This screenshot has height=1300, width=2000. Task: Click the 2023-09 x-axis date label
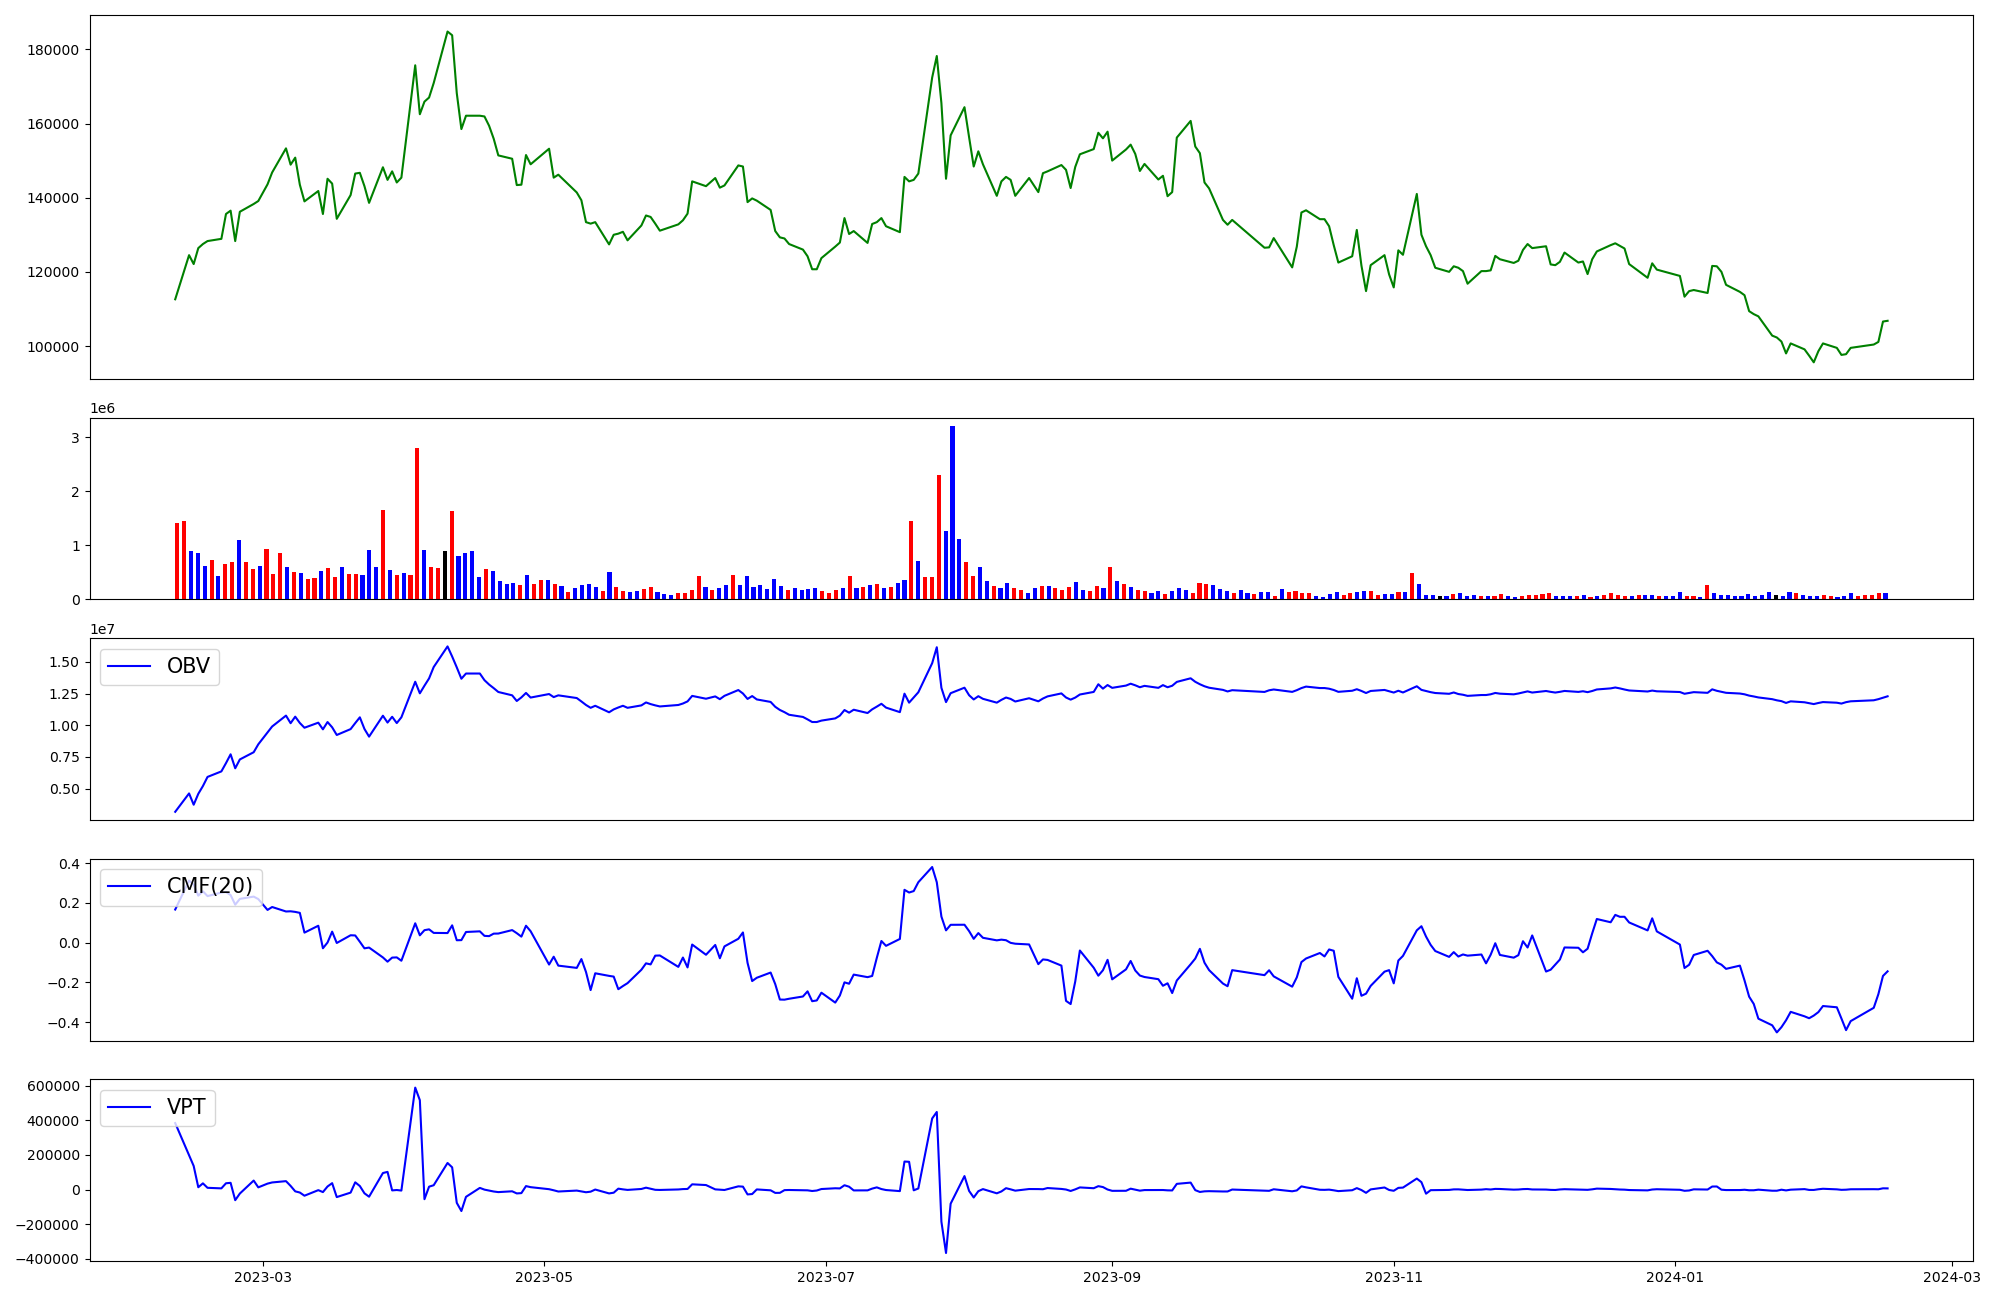tap(1112, 1277)
